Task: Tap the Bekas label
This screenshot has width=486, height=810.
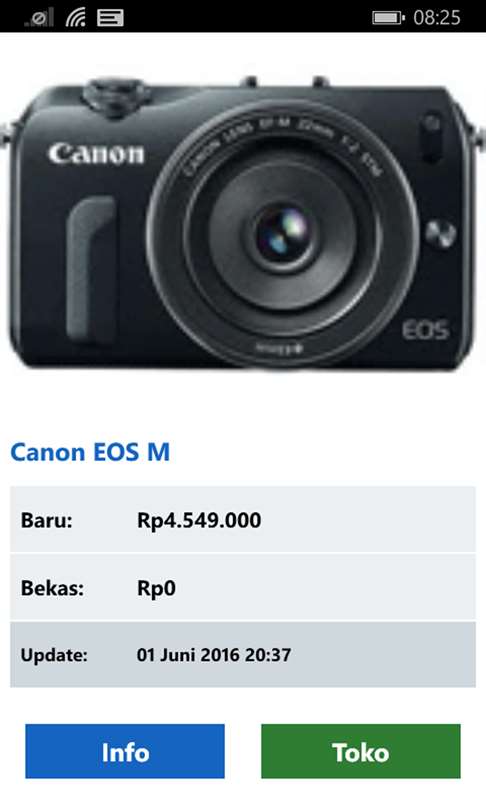Action: click(x=52, y=588)
